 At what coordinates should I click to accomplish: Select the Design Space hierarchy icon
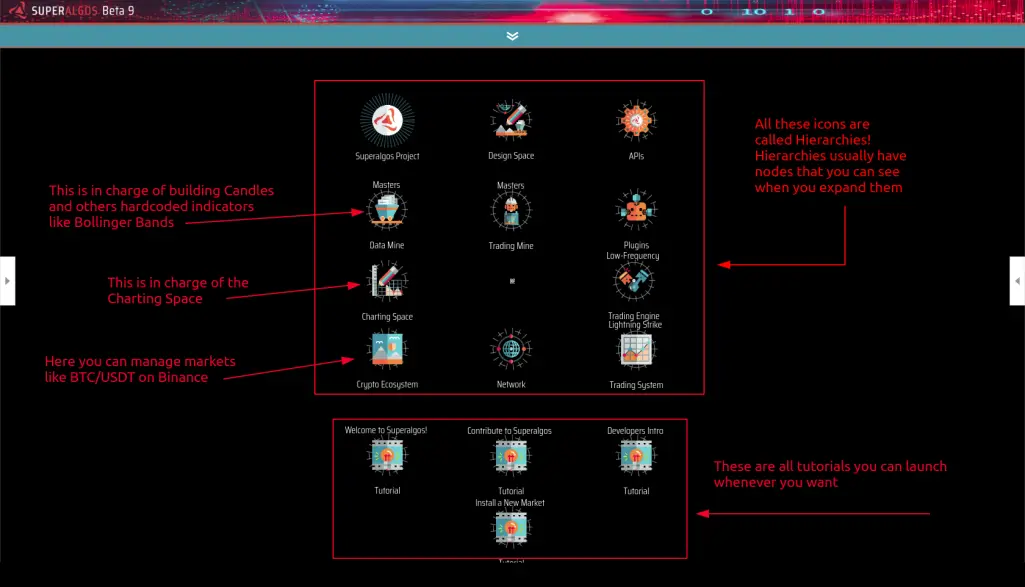[511, 120]
